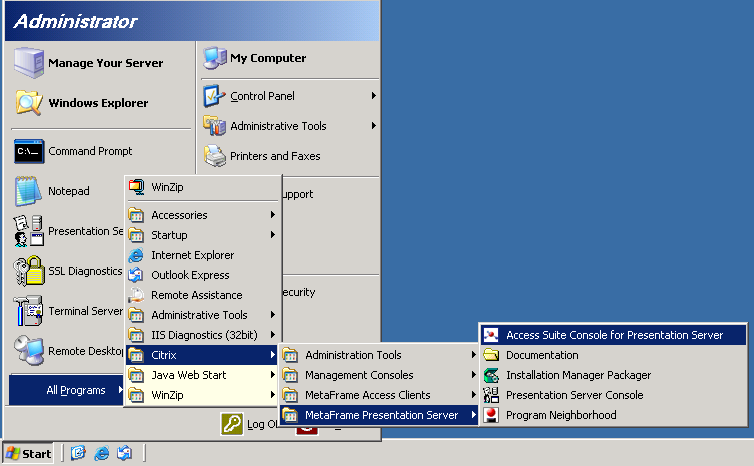Open My Computer icon
Screen dimensions: 754x466
click(x=214, y=58)
